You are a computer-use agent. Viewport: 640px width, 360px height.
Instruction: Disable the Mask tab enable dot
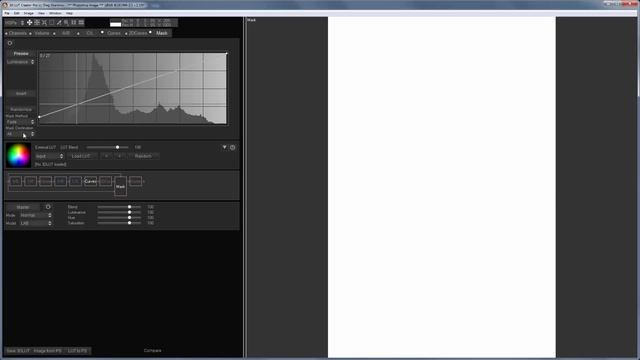tap(150, 32)
